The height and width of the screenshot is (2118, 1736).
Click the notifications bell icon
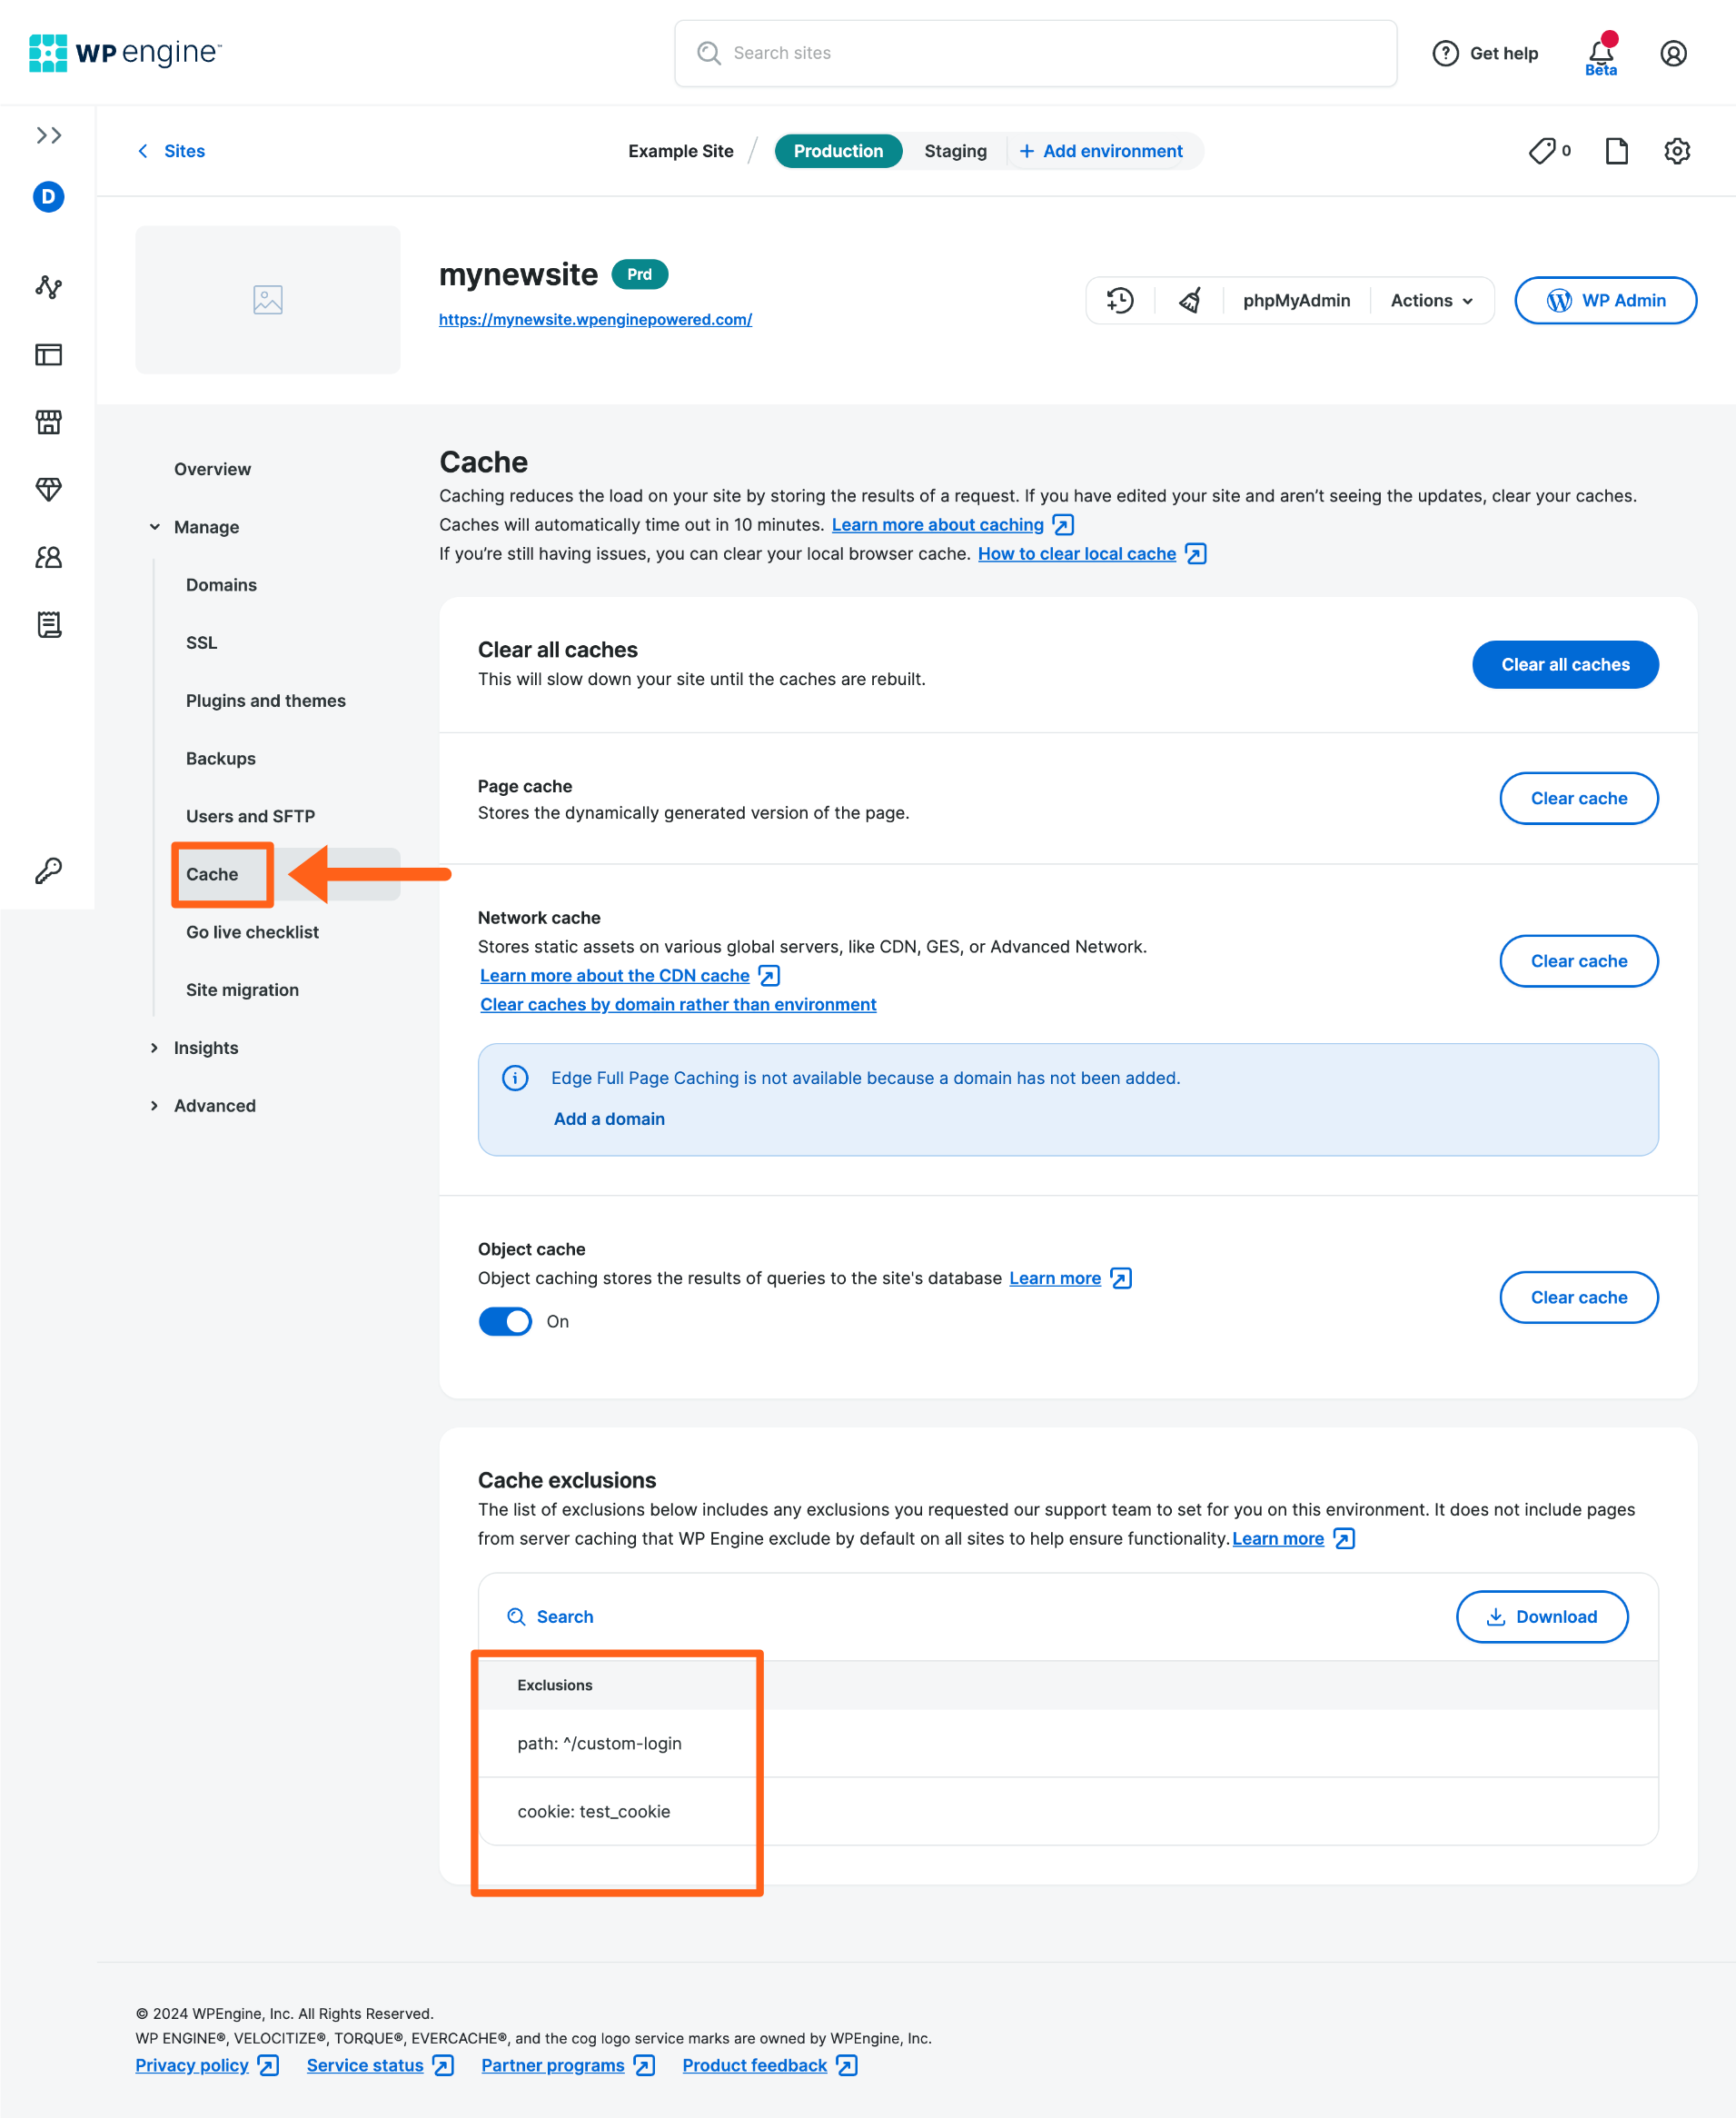click(x=1600, y=52)
